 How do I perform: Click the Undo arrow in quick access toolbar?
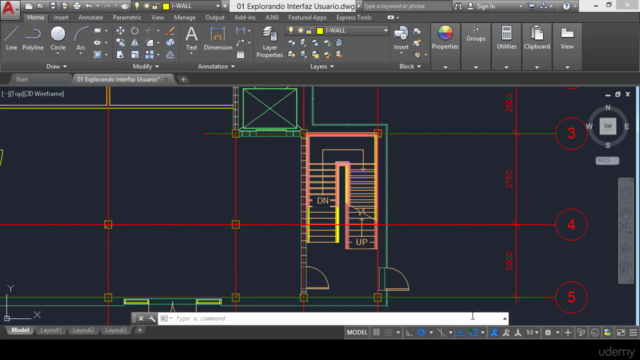pyautogui.click(x=89, y=6)
